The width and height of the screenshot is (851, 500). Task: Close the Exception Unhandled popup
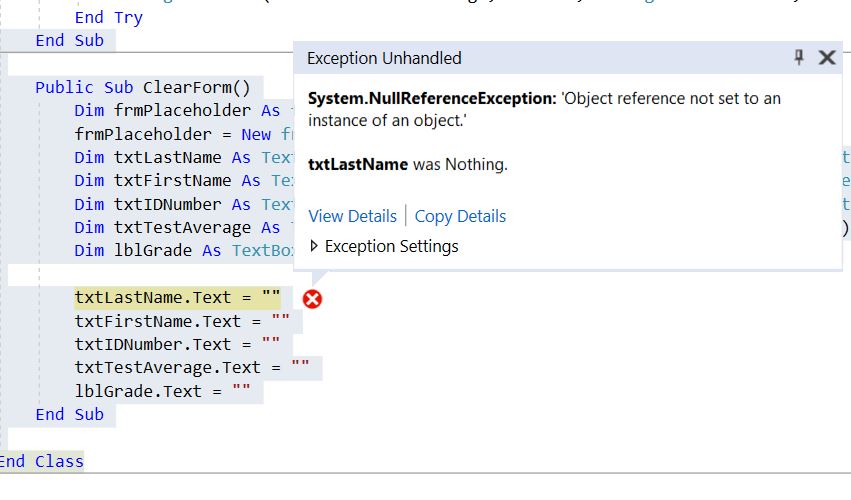(827, 58)
